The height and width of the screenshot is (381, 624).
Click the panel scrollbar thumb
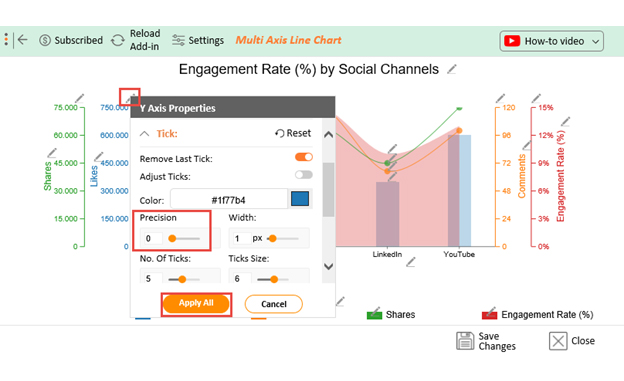tap(328, 190)
